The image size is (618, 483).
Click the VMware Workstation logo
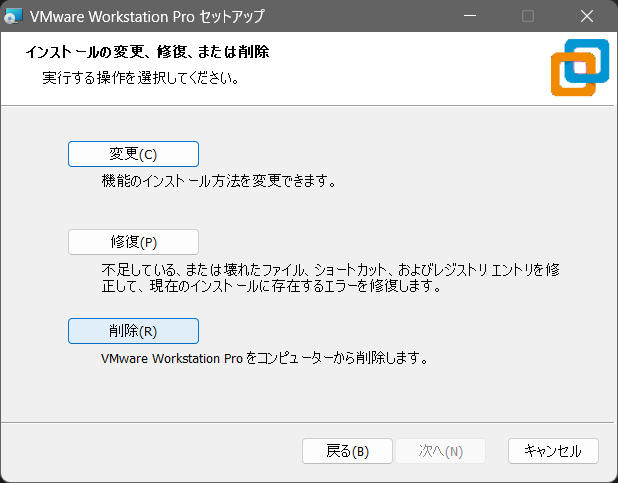pyautogui.click(x=580, y=67)
